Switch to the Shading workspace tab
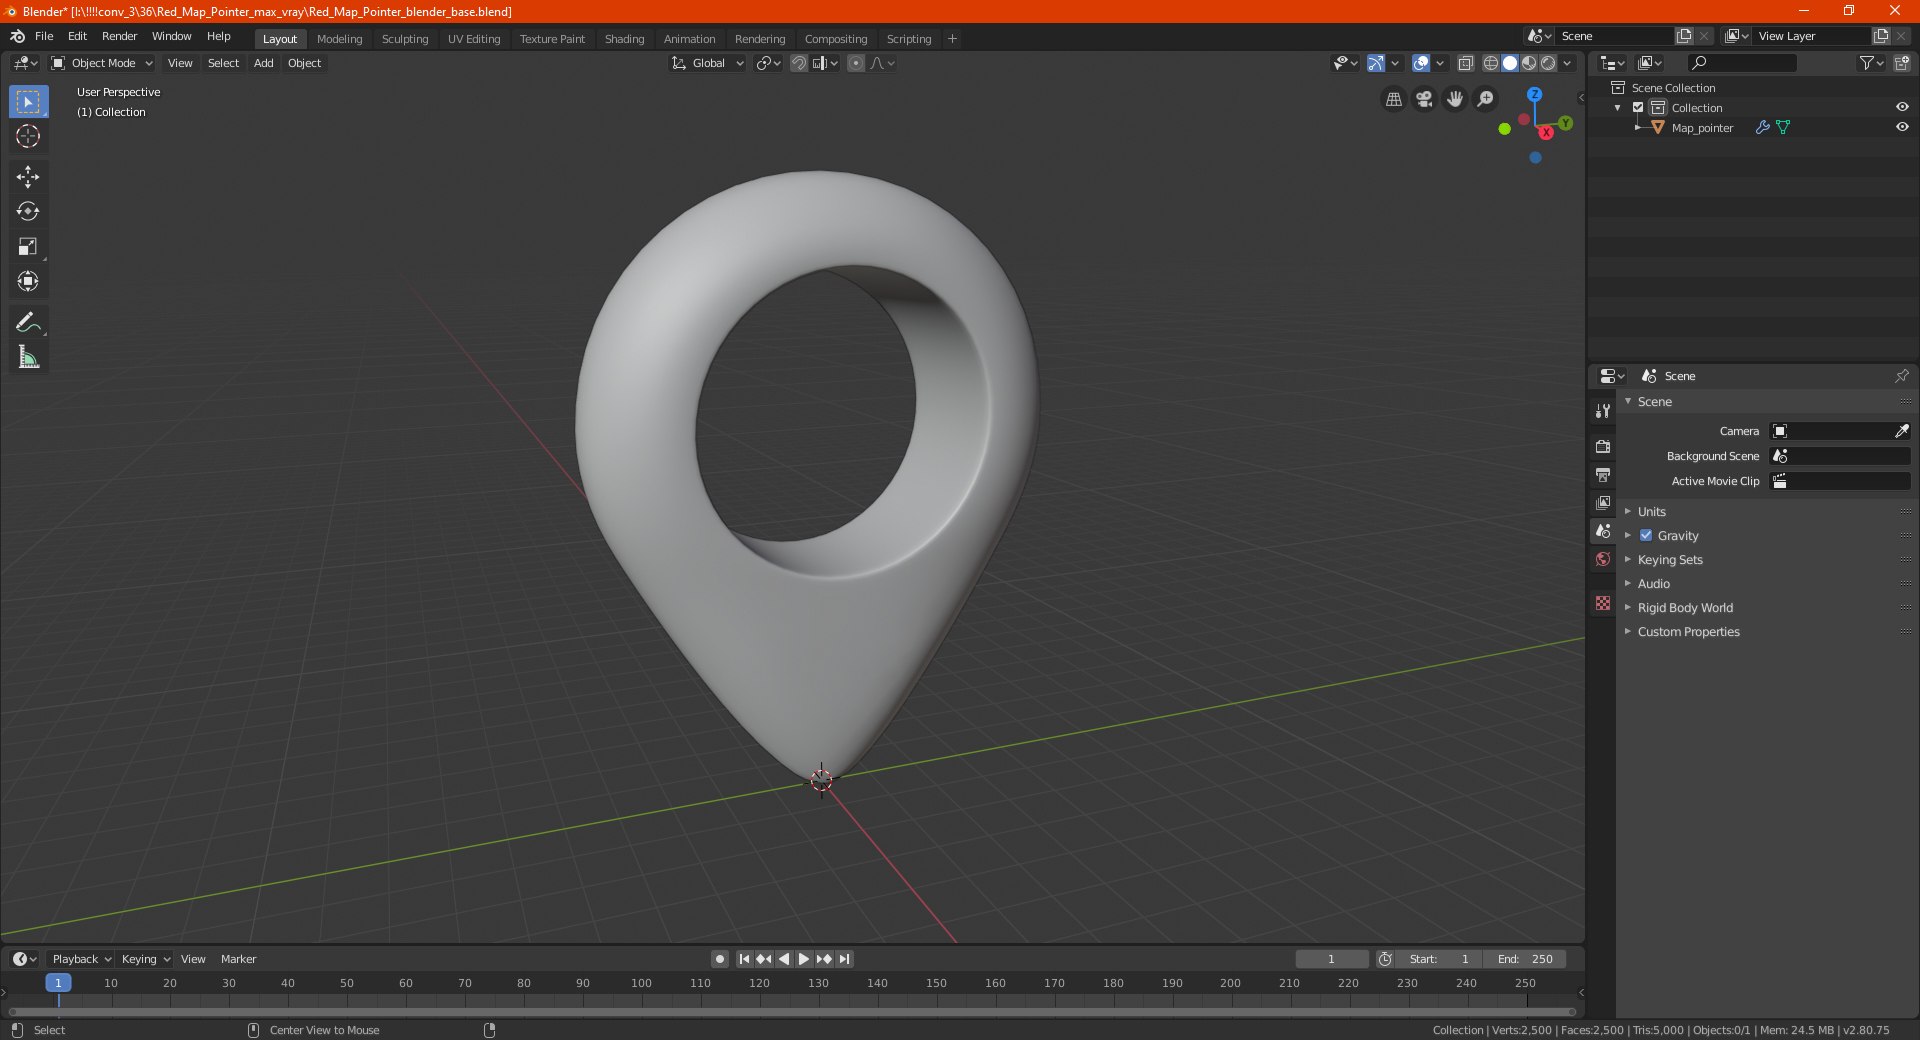Image resolution: width=1920 pixels, height=1040 pixels. (624, 39)
